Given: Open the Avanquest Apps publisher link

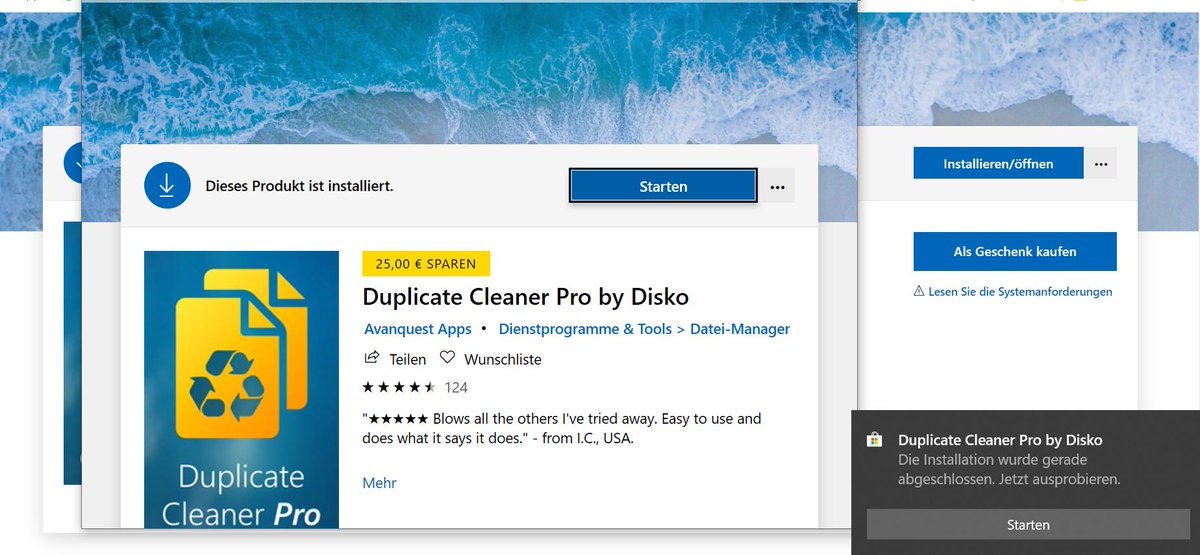Looking at the screenshot, I should [418, 329].
